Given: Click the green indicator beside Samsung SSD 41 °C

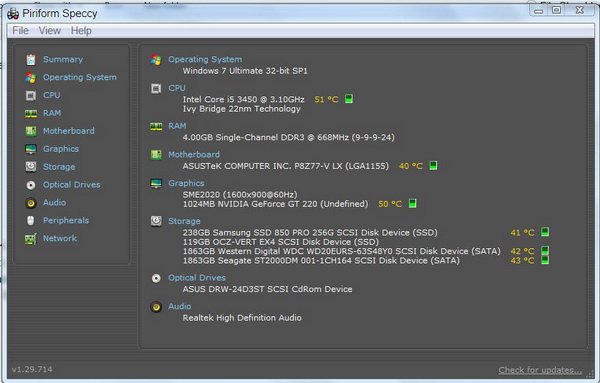Looking at the screenshot, I should pyautogui.click(x=545, y=231).
